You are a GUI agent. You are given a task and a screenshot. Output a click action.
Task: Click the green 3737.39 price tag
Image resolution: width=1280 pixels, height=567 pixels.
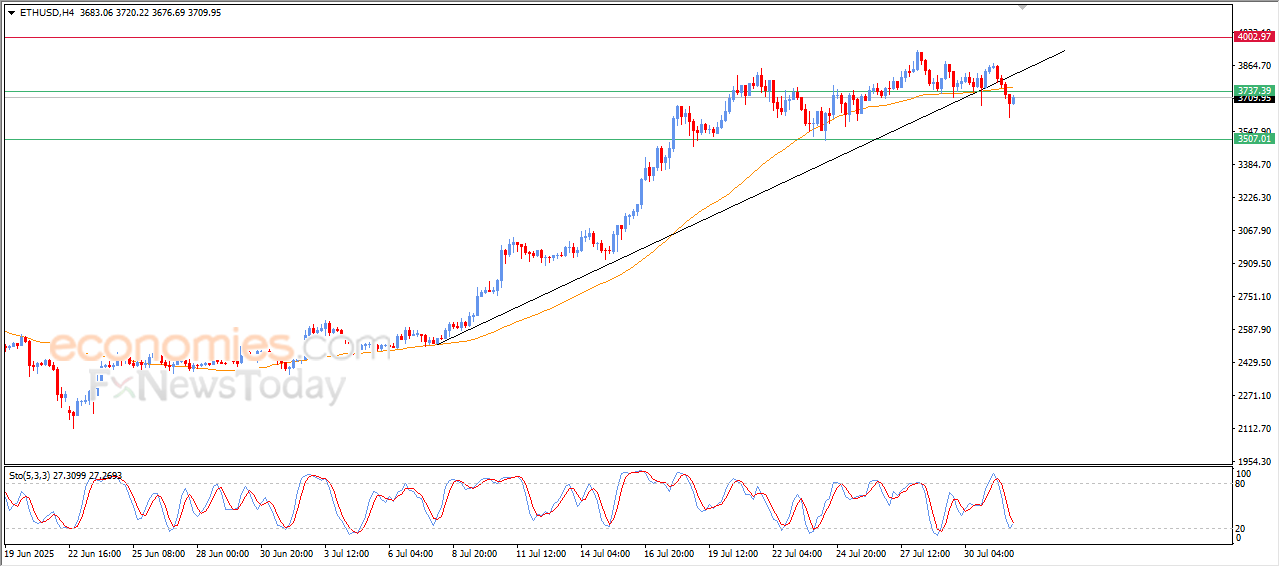1254,90
